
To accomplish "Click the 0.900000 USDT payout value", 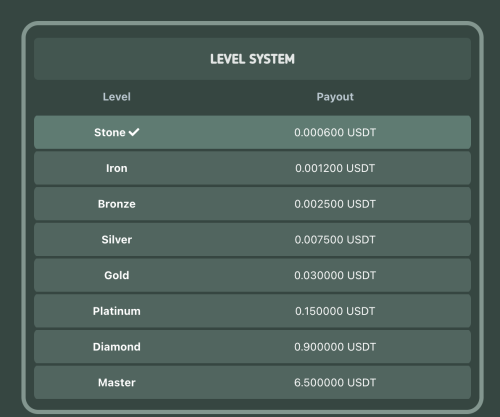I will pos(335,347).
